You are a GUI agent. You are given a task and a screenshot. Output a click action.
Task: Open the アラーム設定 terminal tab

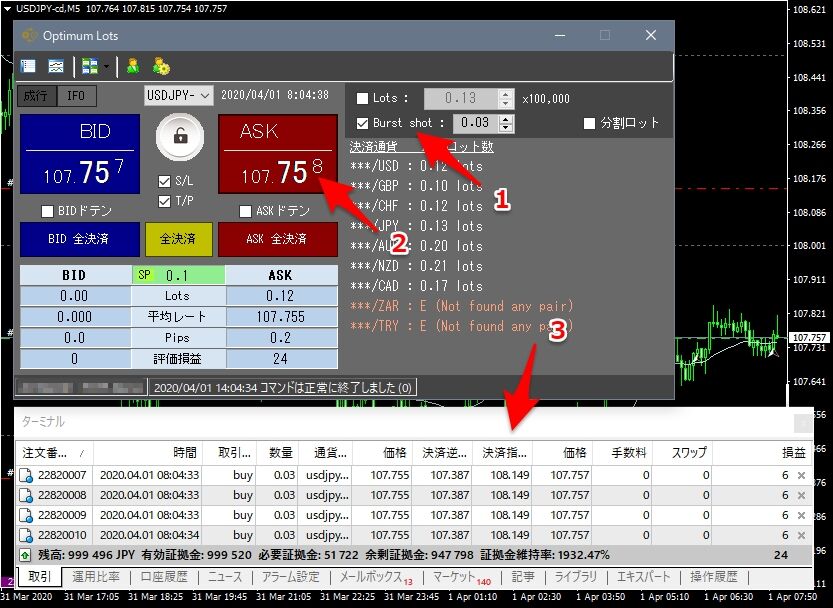[x=291, y=577]
